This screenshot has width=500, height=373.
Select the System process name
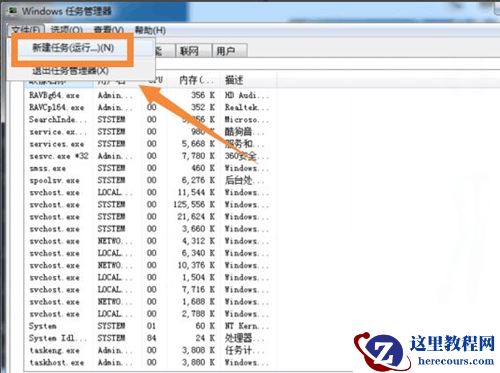pos(43,326)
